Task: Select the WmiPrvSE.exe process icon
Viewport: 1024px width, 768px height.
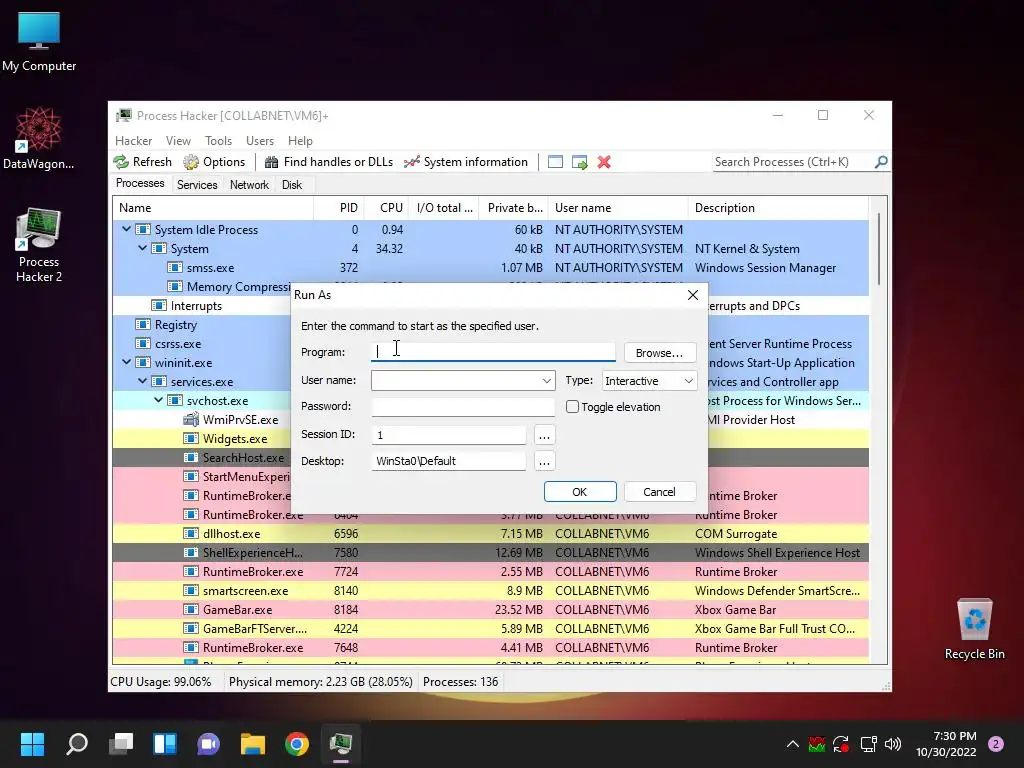Action: 191,419
